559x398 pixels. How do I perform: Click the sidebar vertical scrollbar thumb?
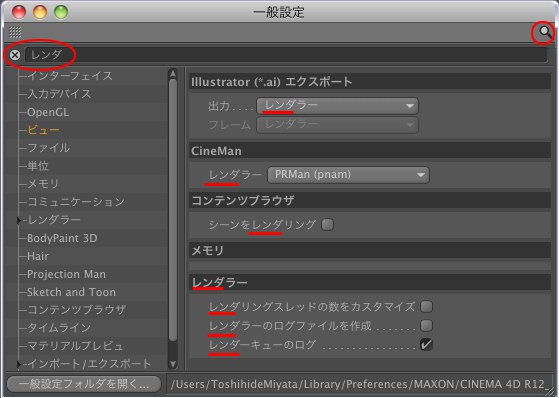point(173,210)
